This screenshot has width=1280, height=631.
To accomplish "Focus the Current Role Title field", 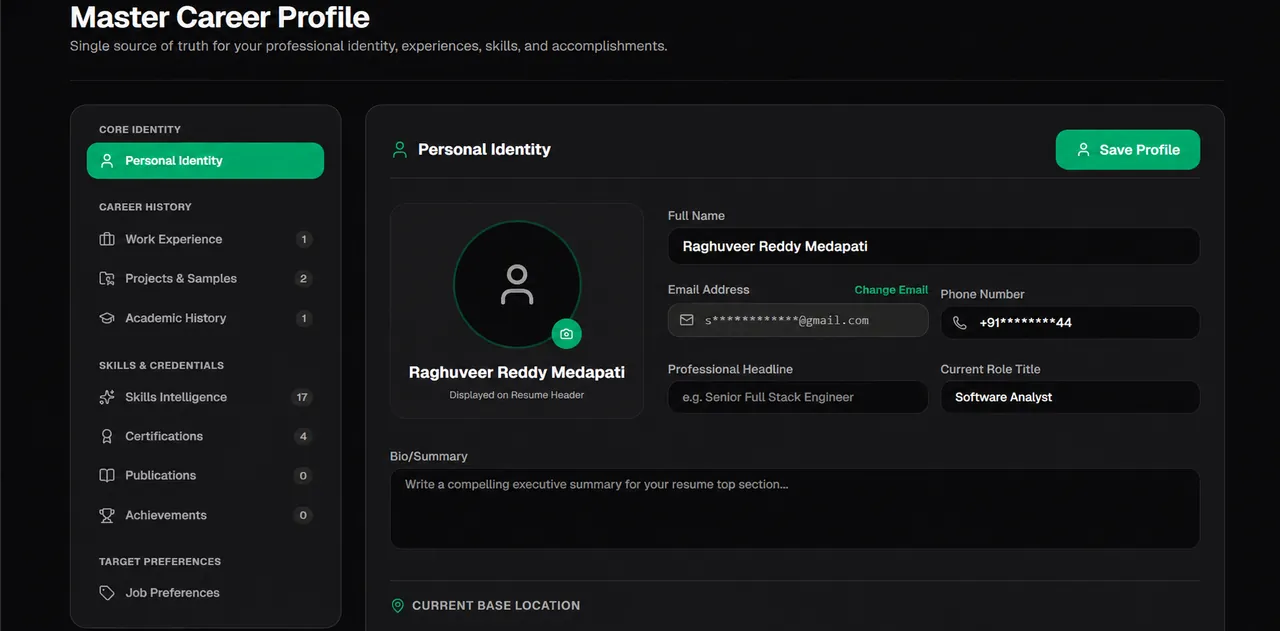I will coord(1070,397).
